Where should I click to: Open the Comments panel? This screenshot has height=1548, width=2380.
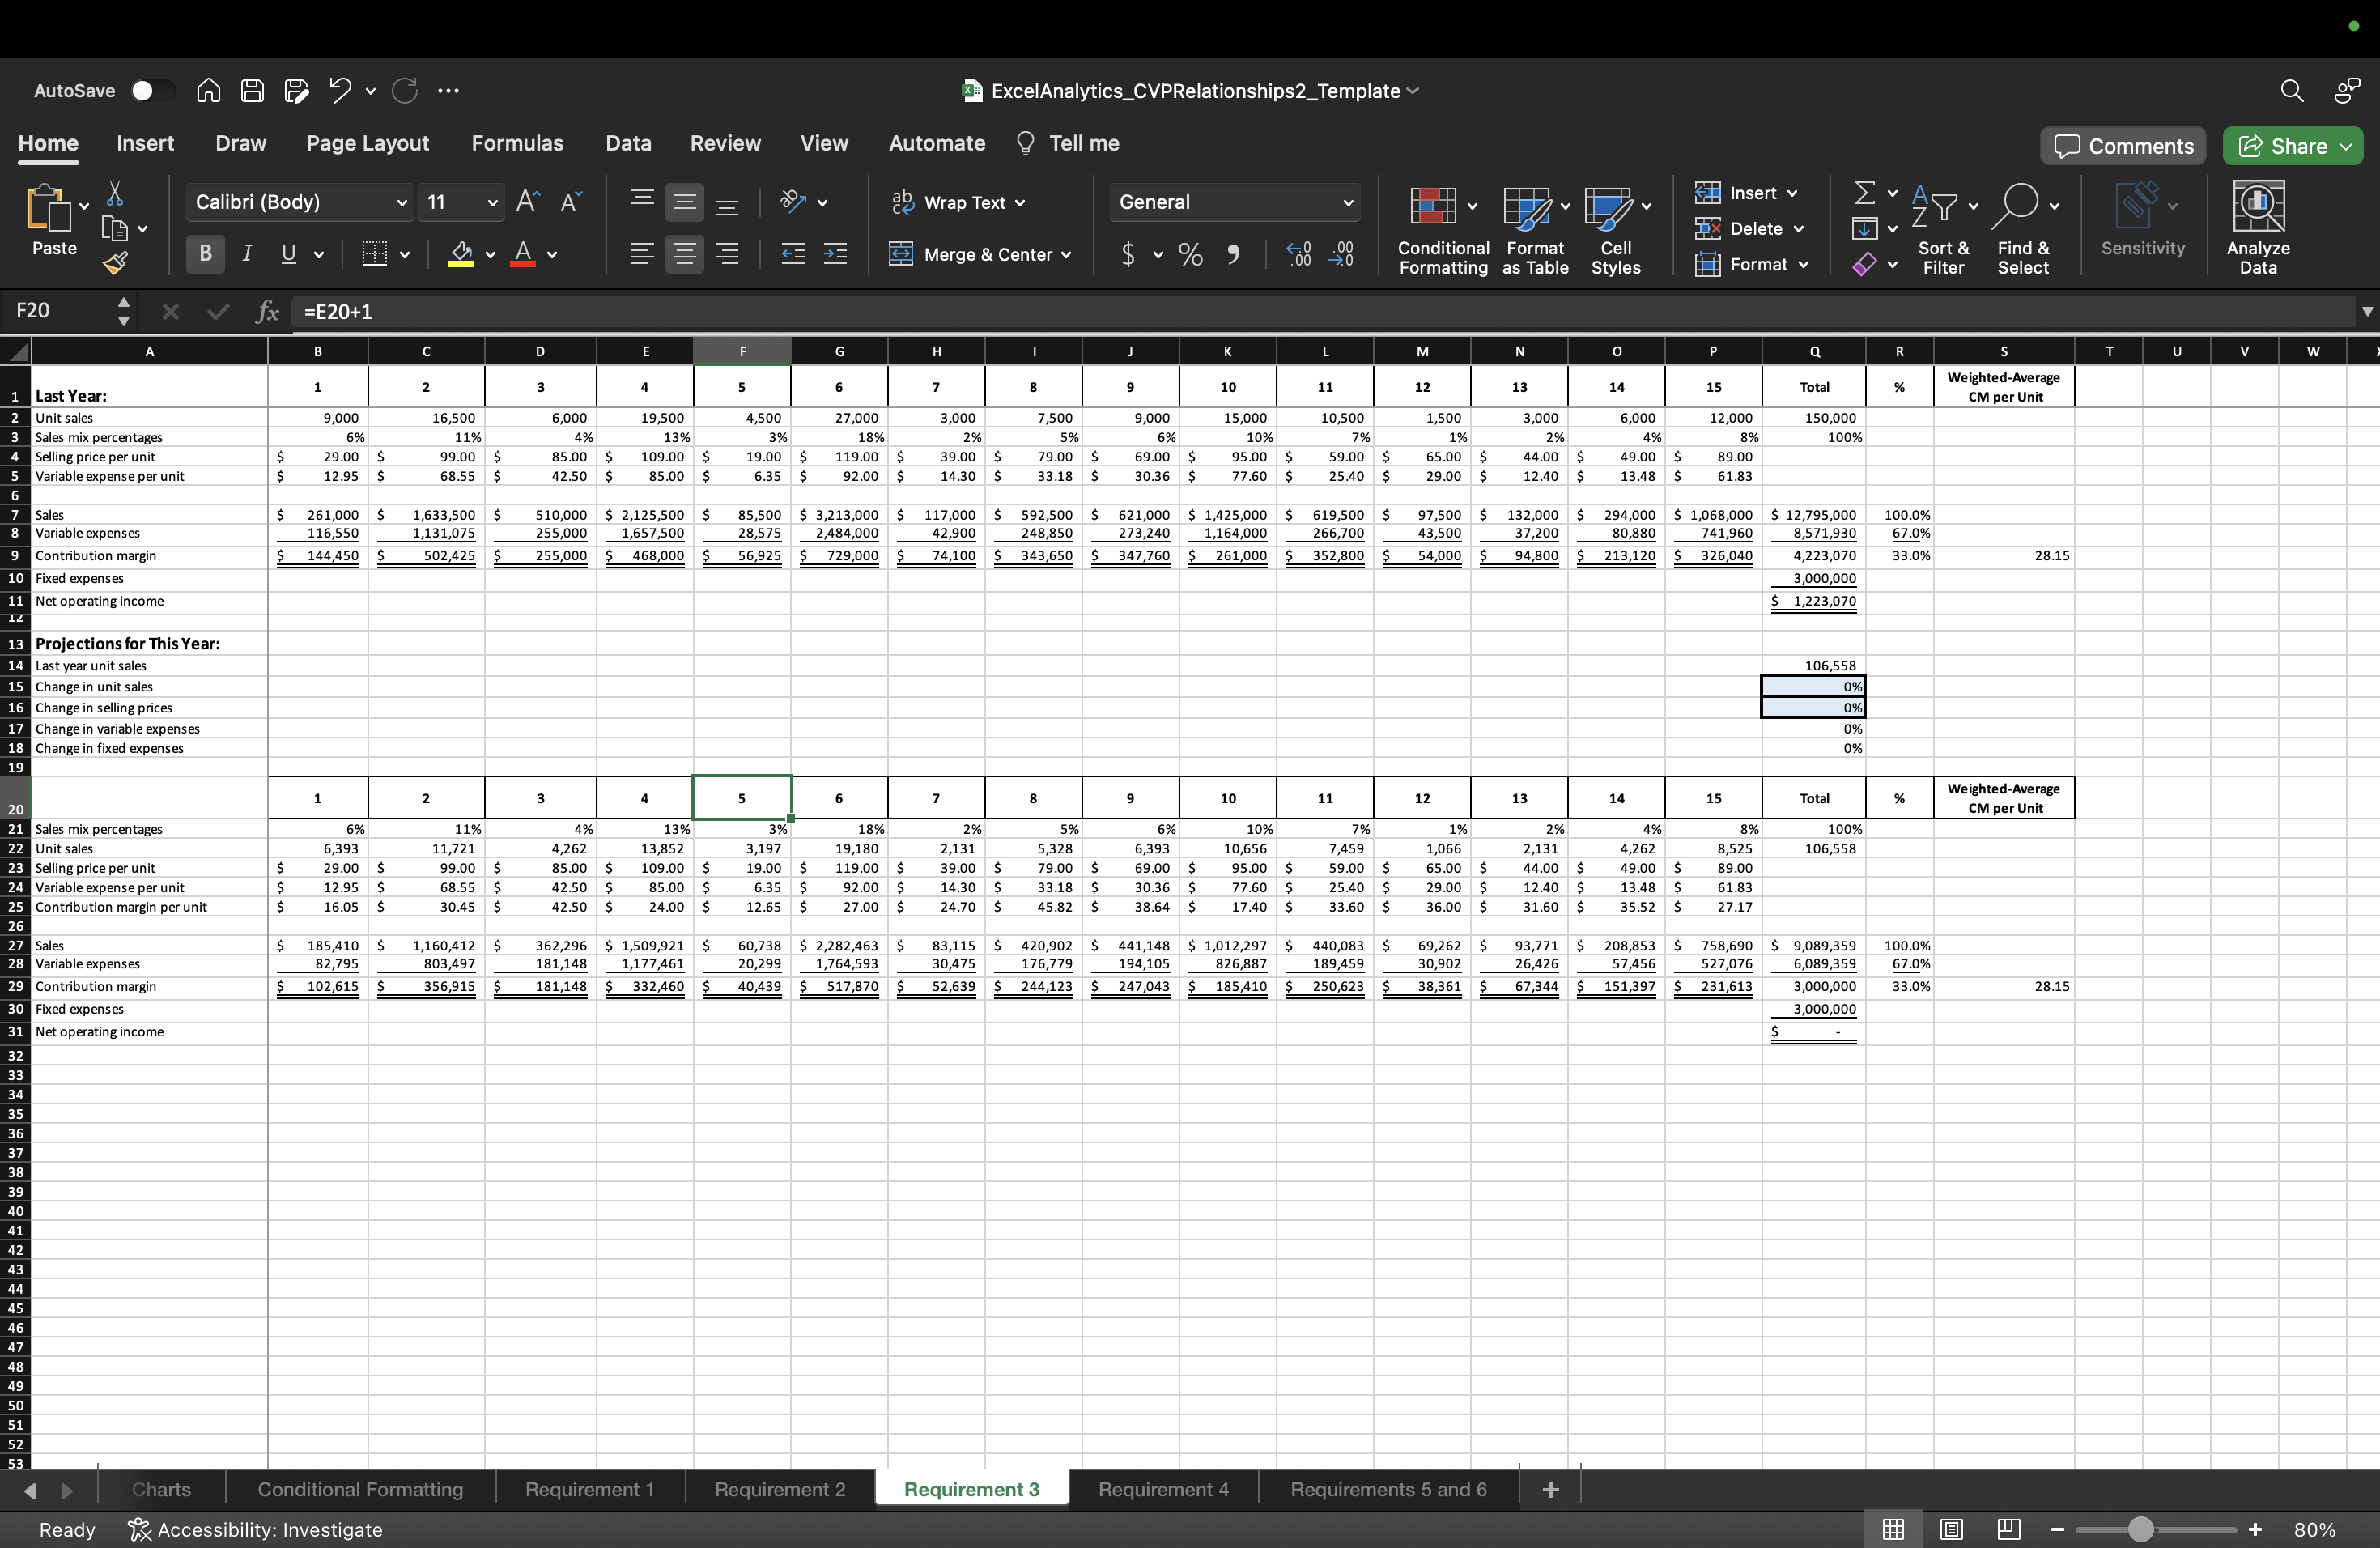(x=2122, y=145)
